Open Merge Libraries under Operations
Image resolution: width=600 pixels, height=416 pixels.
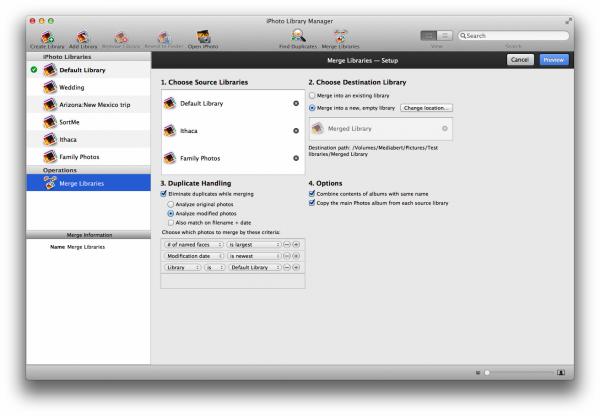point(88,183)
